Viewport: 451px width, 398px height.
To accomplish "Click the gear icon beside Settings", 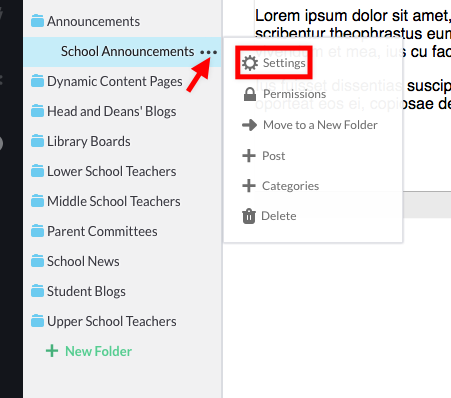I will [x=250, y=63].
